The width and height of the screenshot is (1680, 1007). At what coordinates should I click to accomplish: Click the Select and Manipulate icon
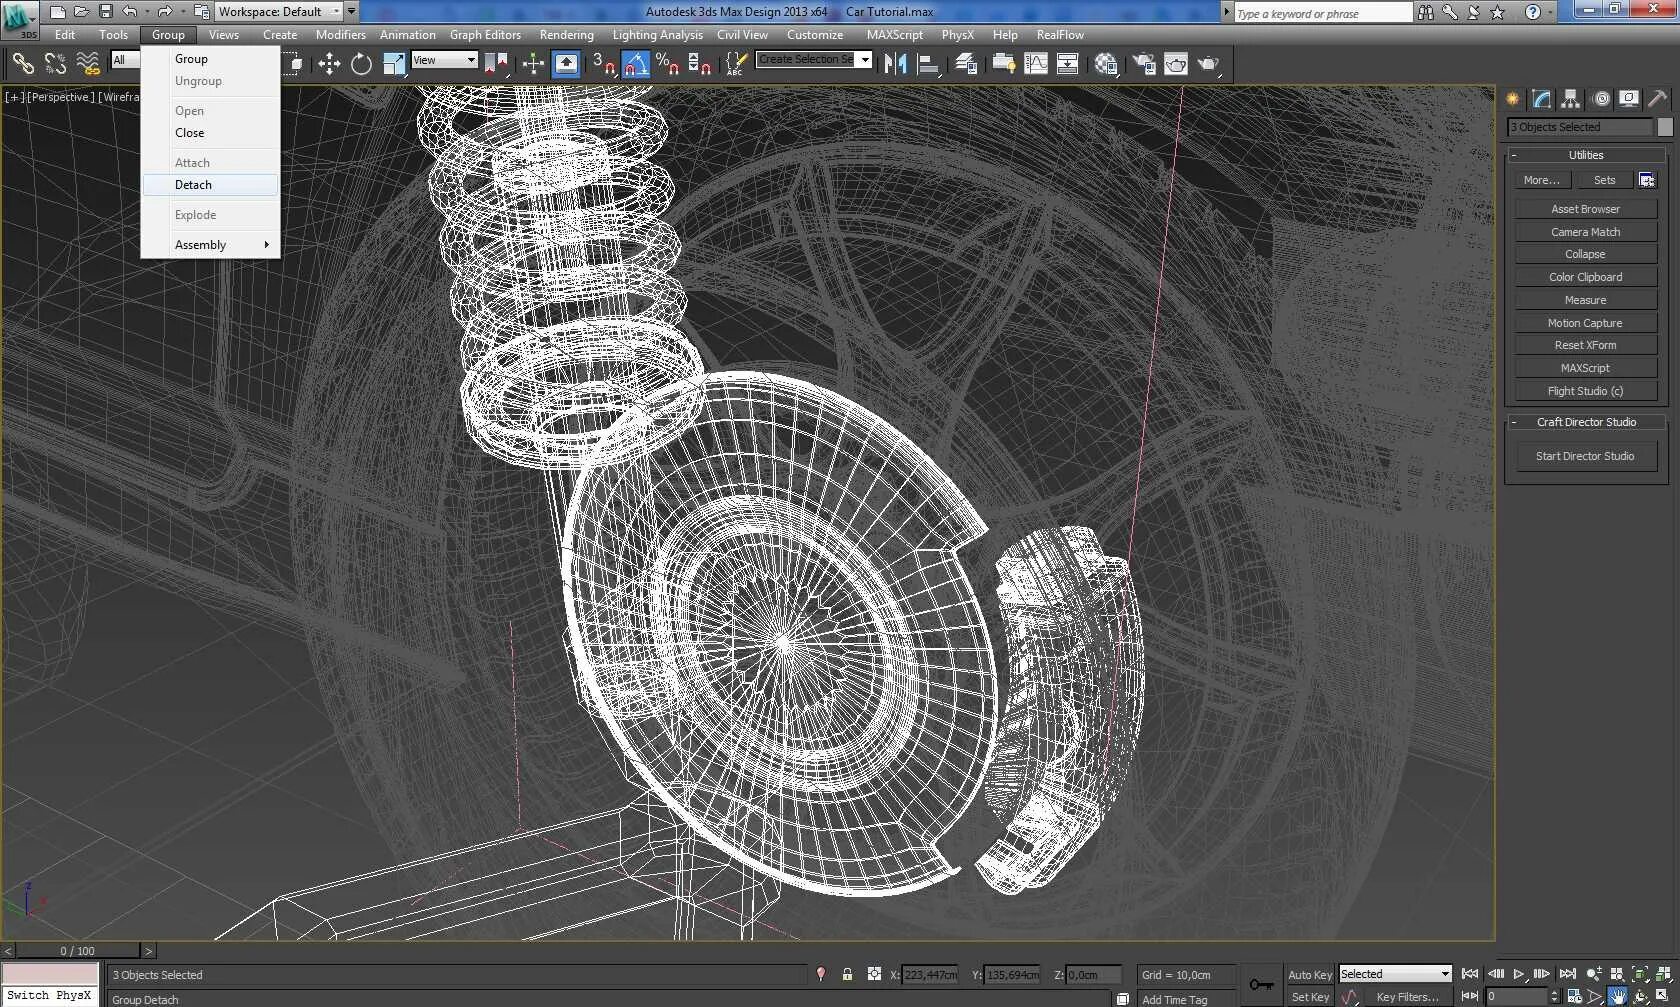click(532, 64)
